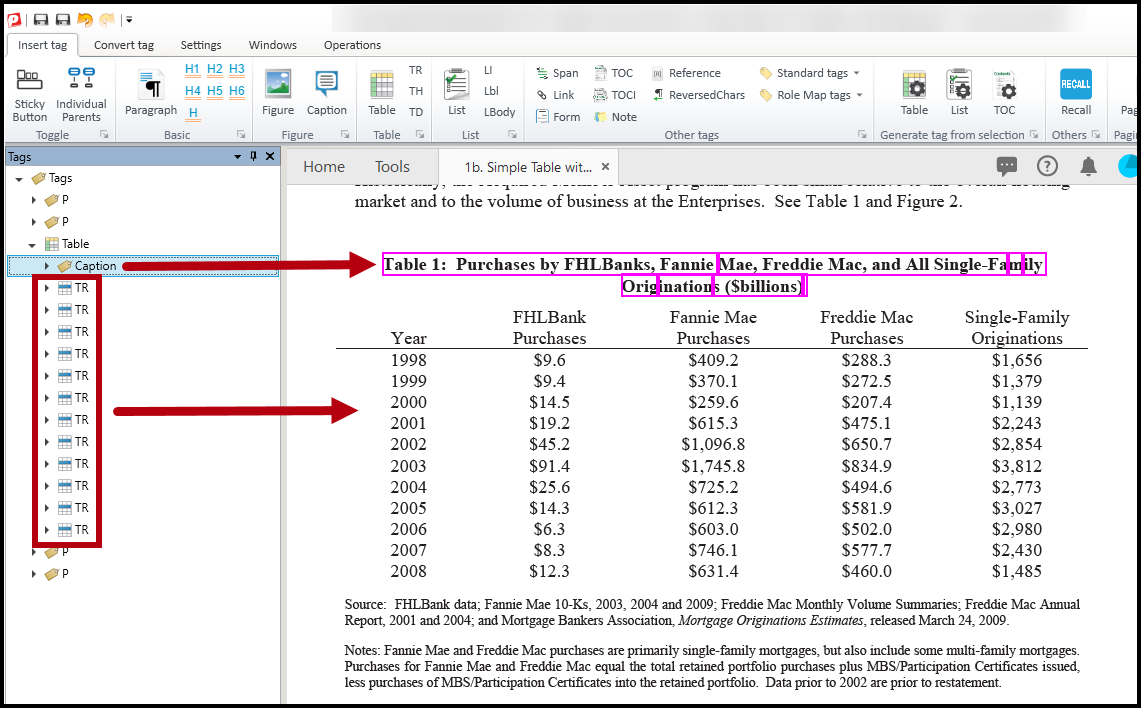Image resolution: width=1141 pixels, height=708 pixels.
Task: Open the Role Map tags dropdown
Action: click(811, 95)
